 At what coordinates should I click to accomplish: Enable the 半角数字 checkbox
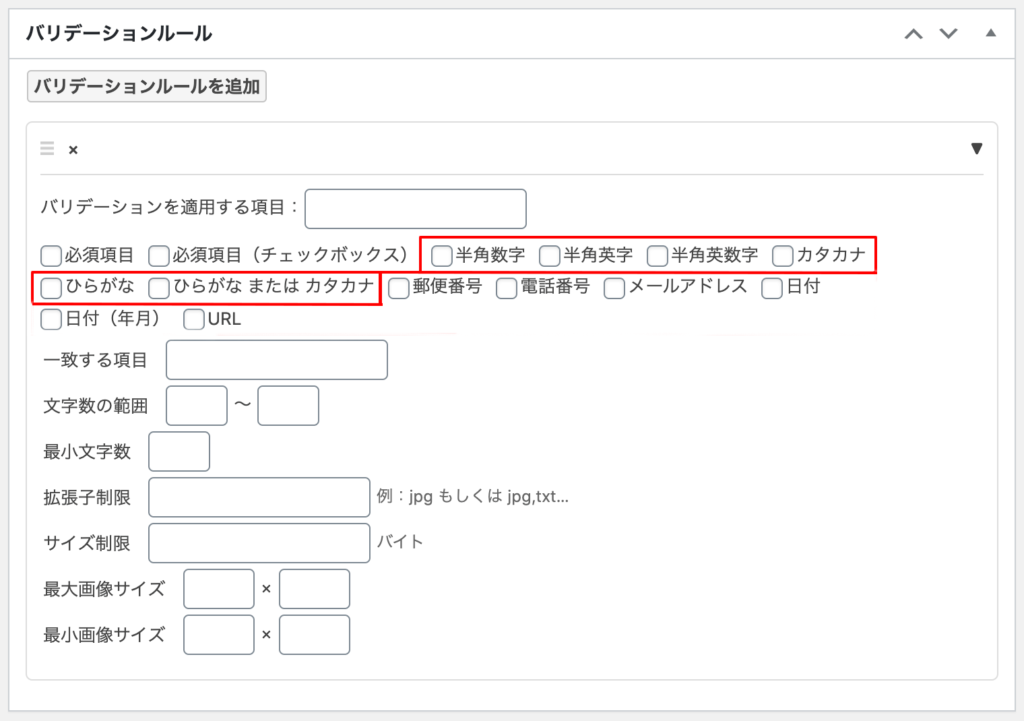pos(442,255)
